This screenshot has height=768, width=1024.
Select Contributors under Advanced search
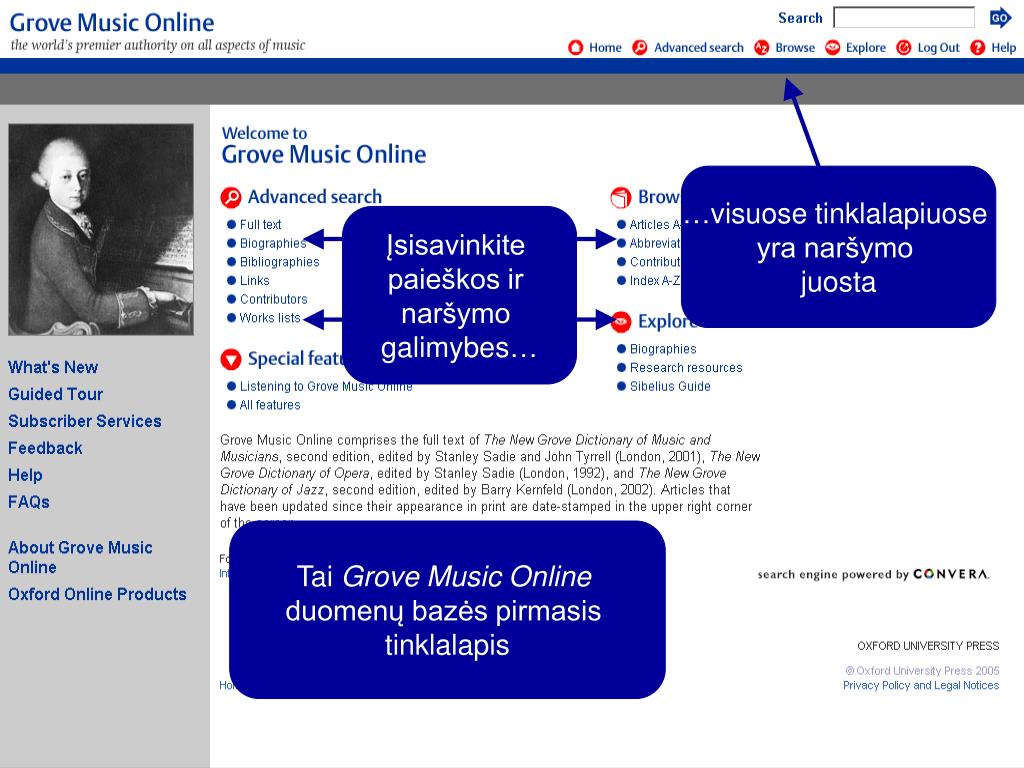273,299
